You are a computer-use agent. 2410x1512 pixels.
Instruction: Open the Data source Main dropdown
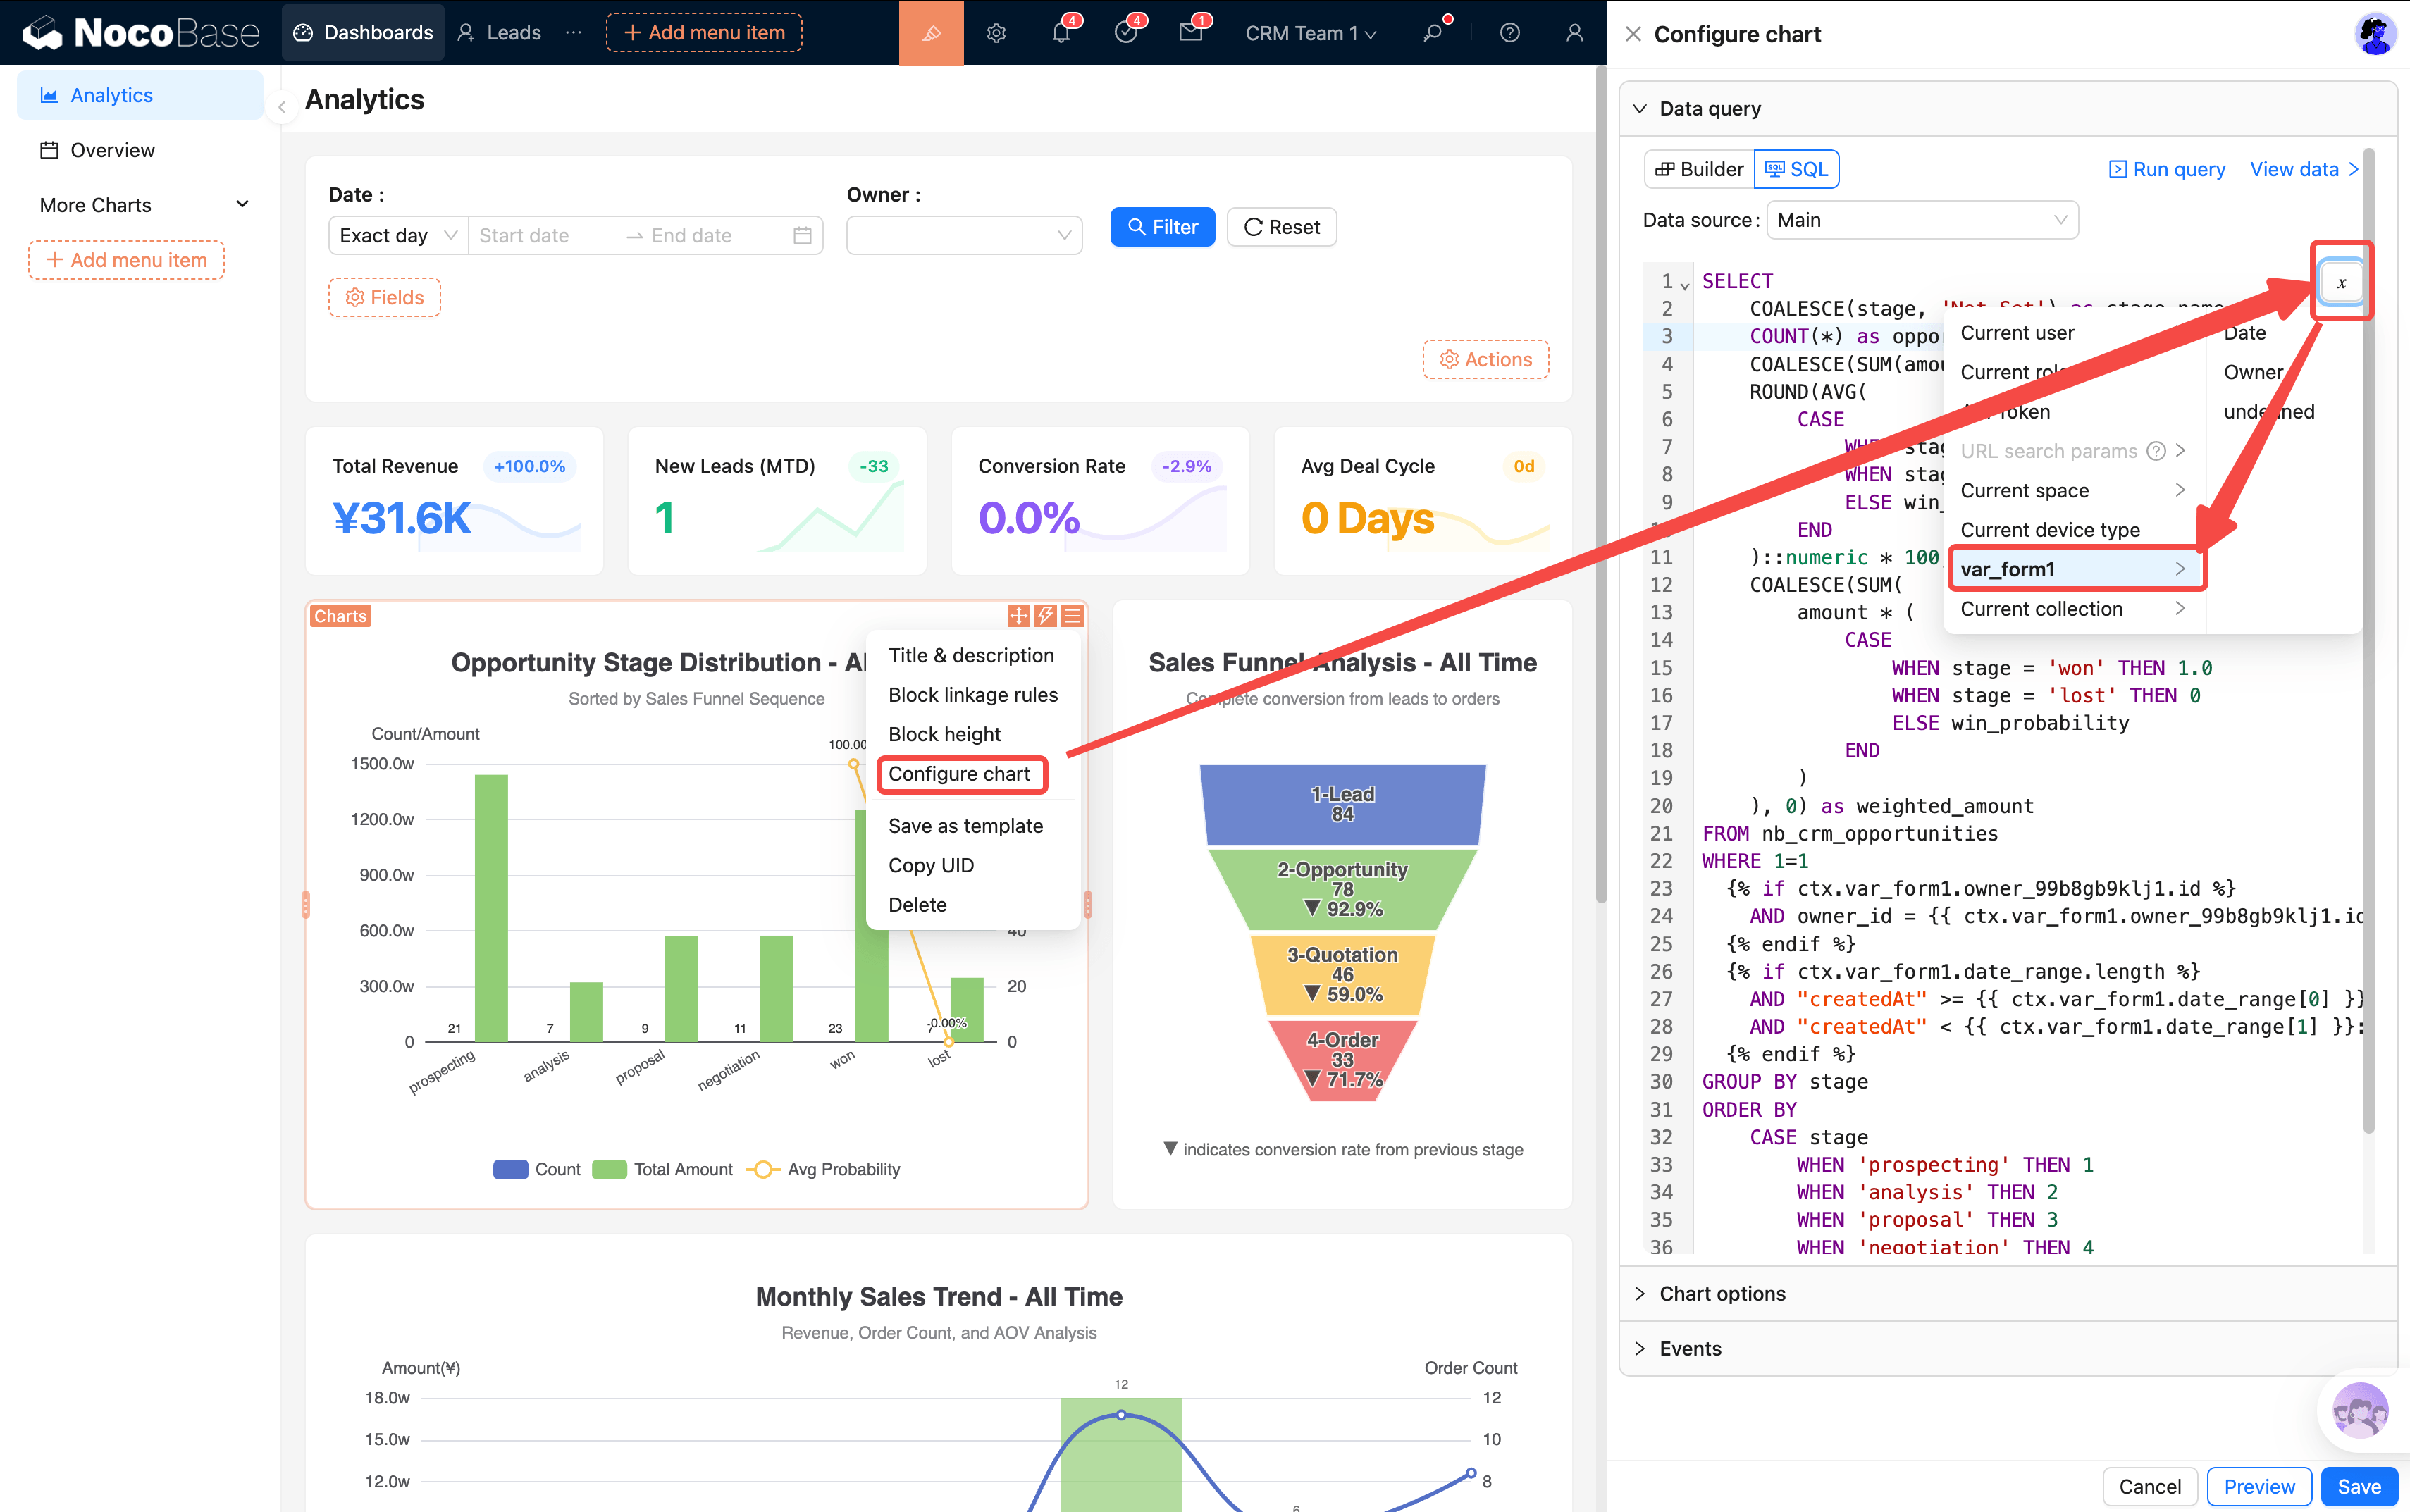point(1921,220)
